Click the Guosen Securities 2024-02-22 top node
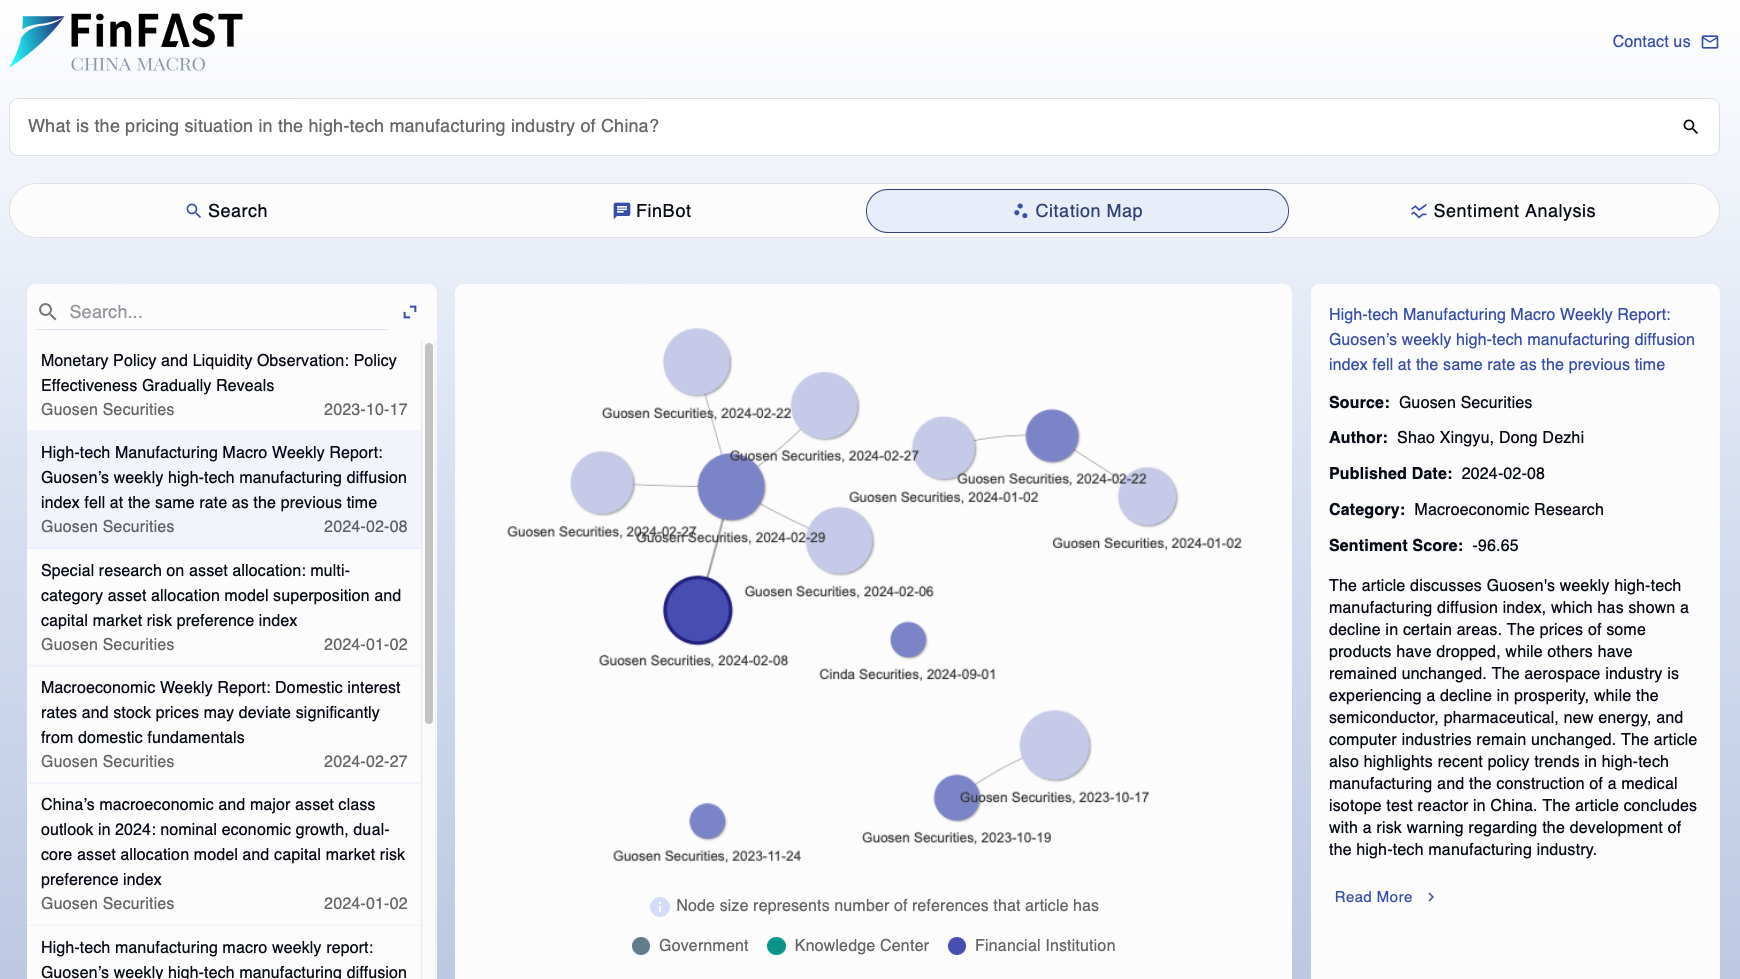 point(697,362)
